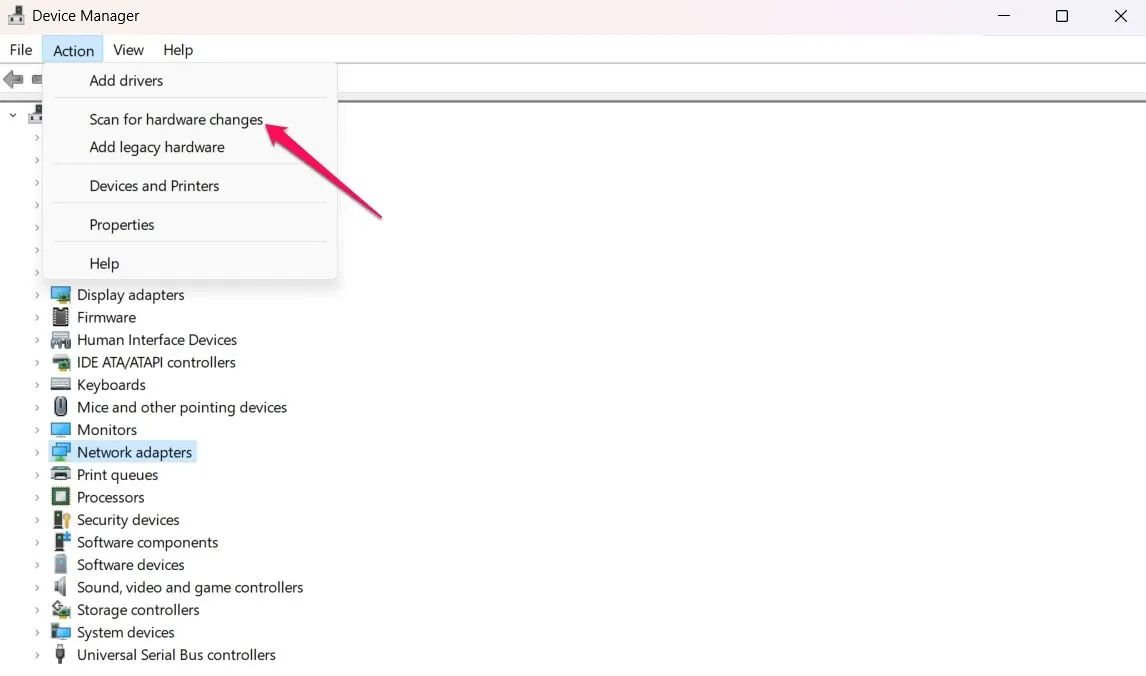Open the File menu

20,50
